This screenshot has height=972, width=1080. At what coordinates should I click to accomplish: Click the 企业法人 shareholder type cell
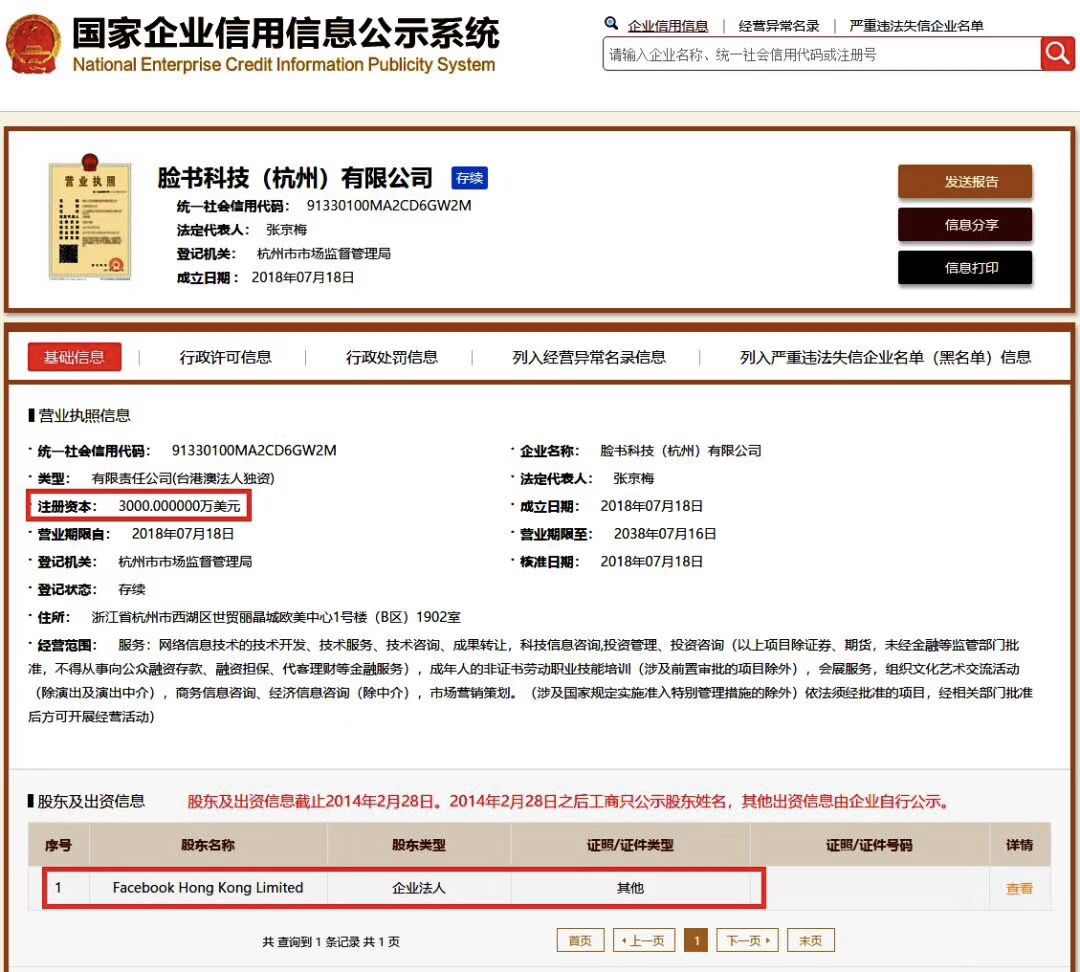pos(419,888)
